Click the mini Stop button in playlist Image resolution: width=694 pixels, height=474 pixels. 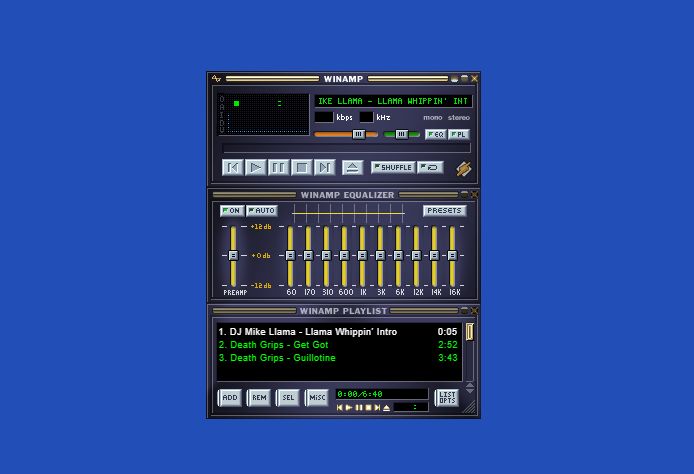(x=368, y=408)
